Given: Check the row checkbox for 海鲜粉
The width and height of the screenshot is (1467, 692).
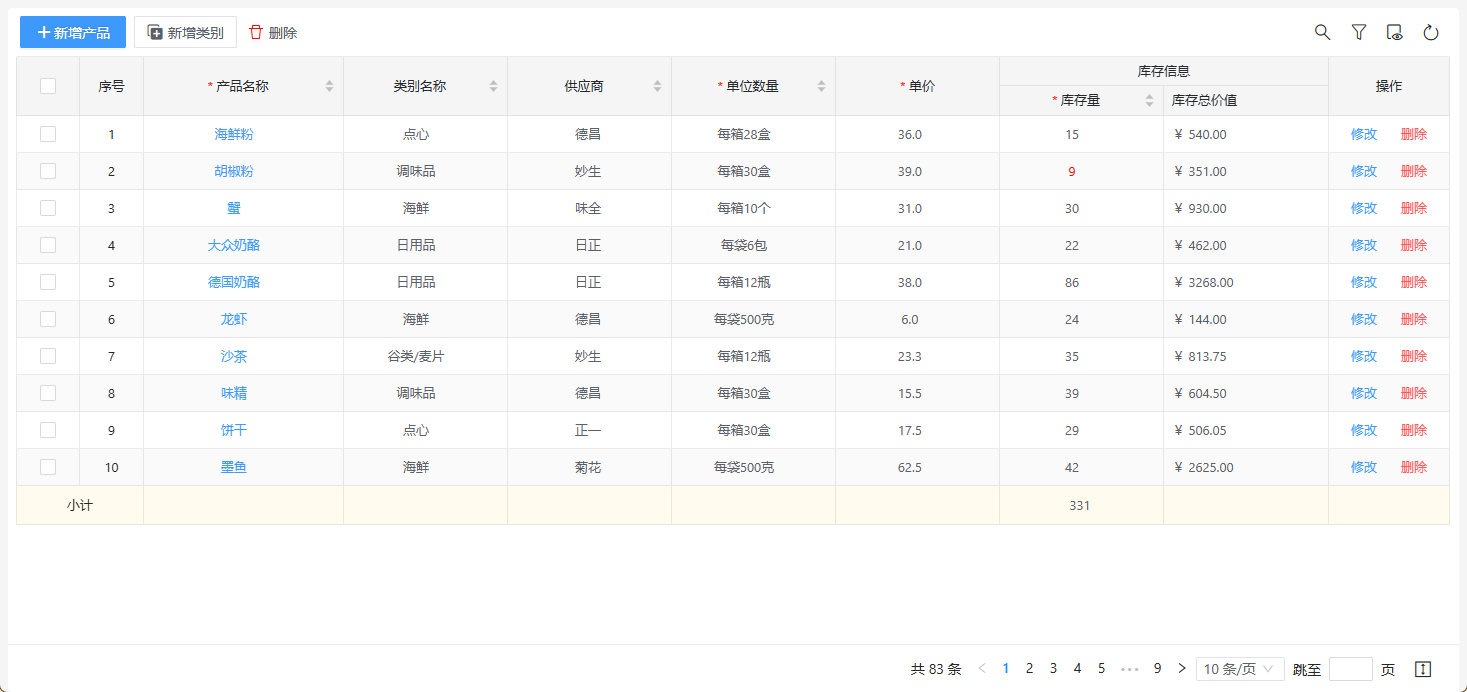Looking at the screenshot, I should [x=48, y=134].
